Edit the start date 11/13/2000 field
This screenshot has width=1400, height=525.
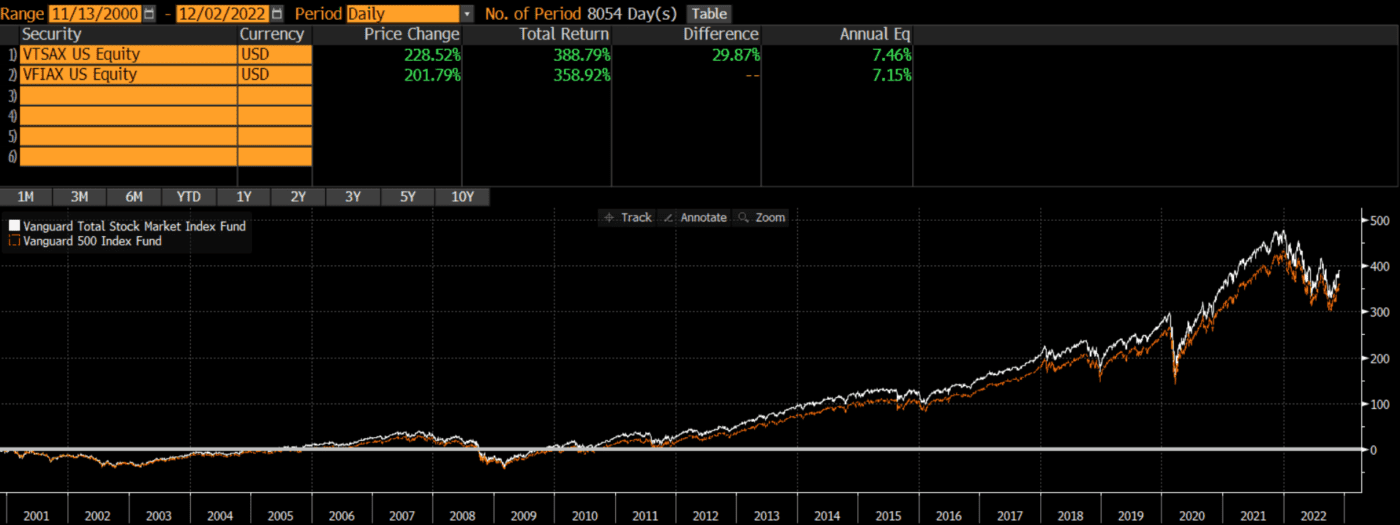[95, 14]
